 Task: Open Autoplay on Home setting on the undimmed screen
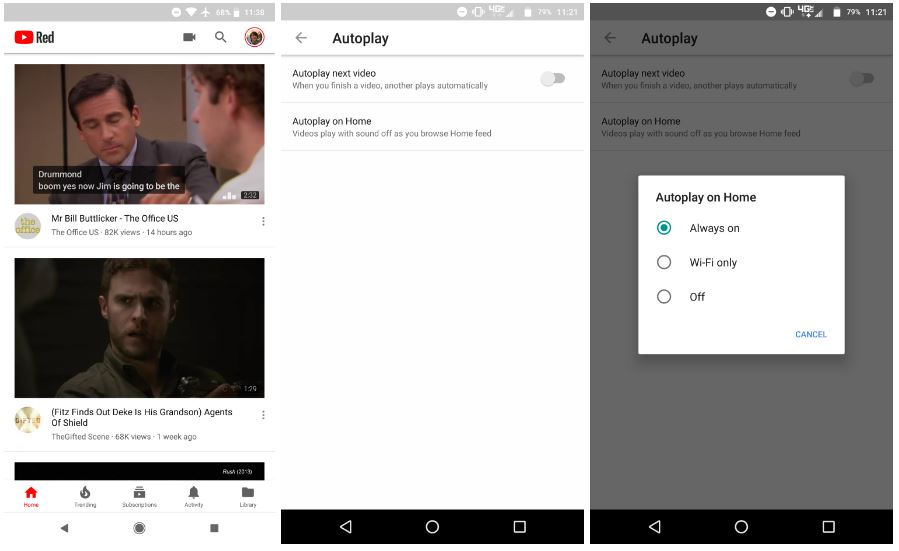tap(431, 127)
